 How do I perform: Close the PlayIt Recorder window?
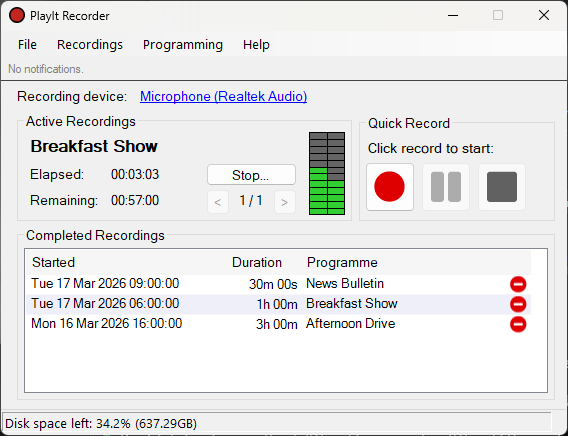coord(544,15)
